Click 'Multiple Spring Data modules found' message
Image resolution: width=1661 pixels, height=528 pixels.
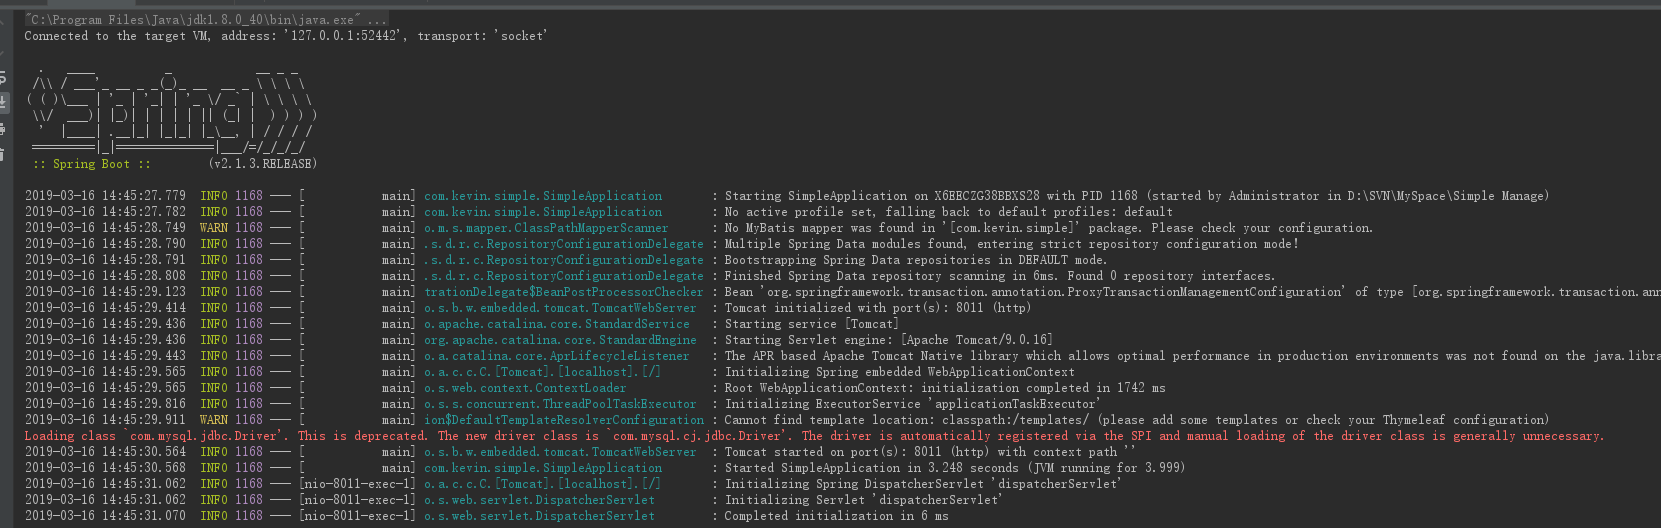1011,244
